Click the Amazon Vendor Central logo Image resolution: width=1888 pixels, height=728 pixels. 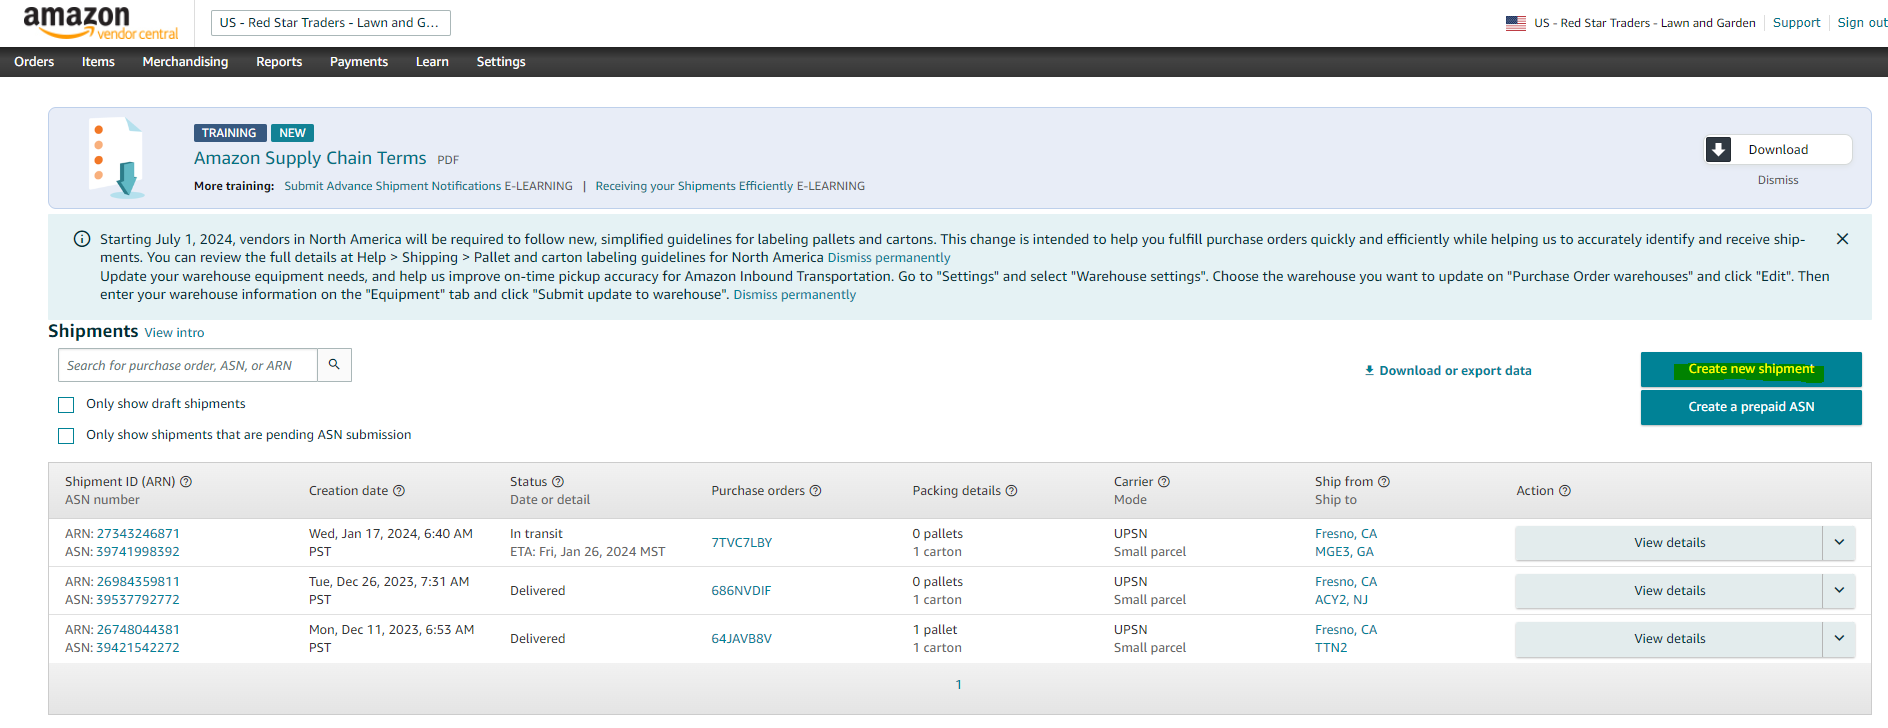click(x=100, y=23)
